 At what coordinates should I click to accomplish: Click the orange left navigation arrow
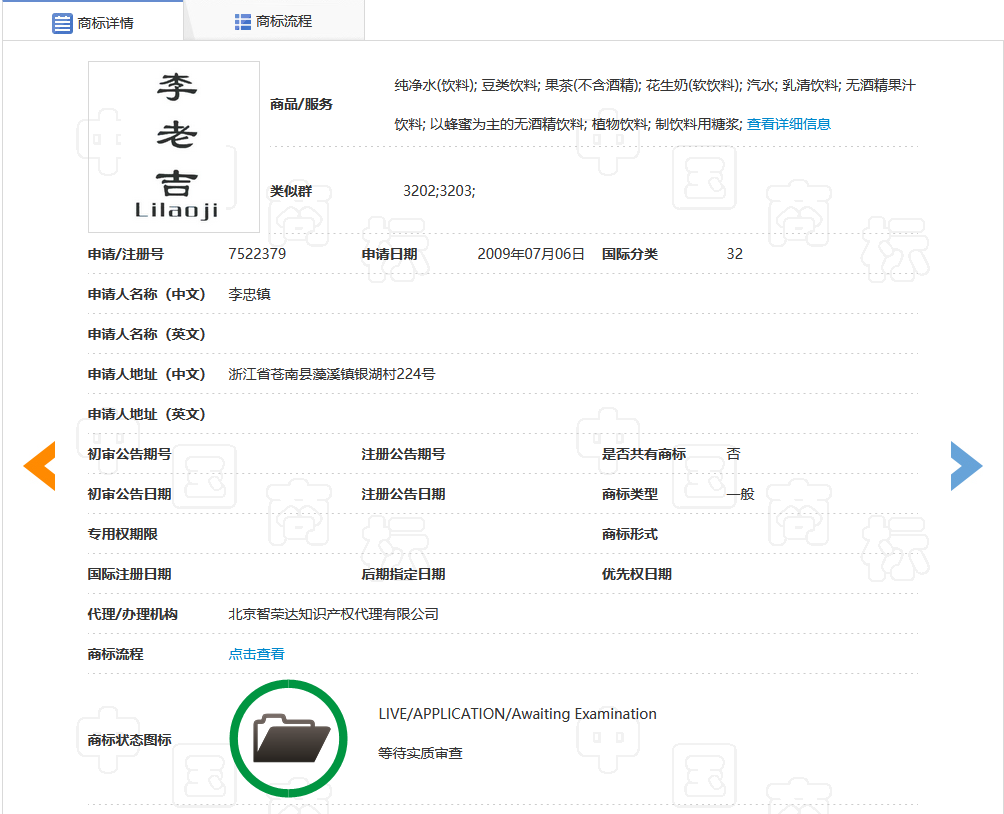click(x=39, y=465)
